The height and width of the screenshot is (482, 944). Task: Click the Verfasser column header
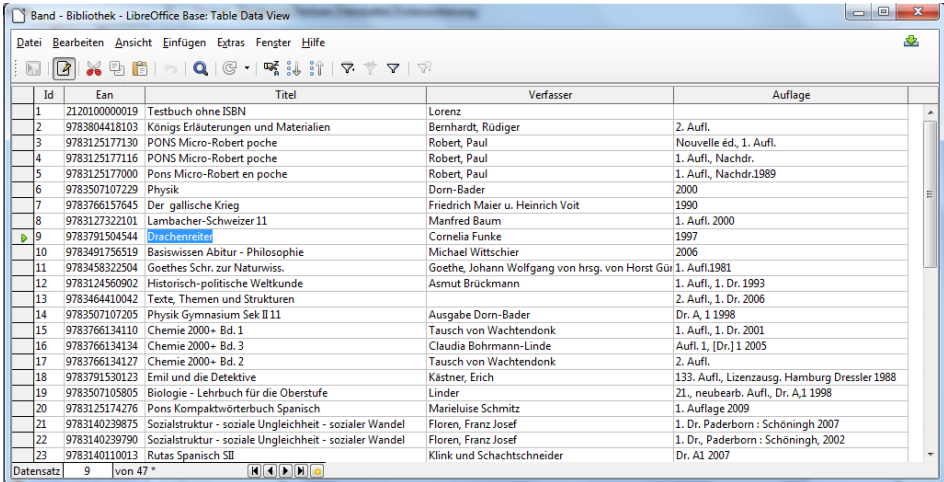tap(550, 95)
